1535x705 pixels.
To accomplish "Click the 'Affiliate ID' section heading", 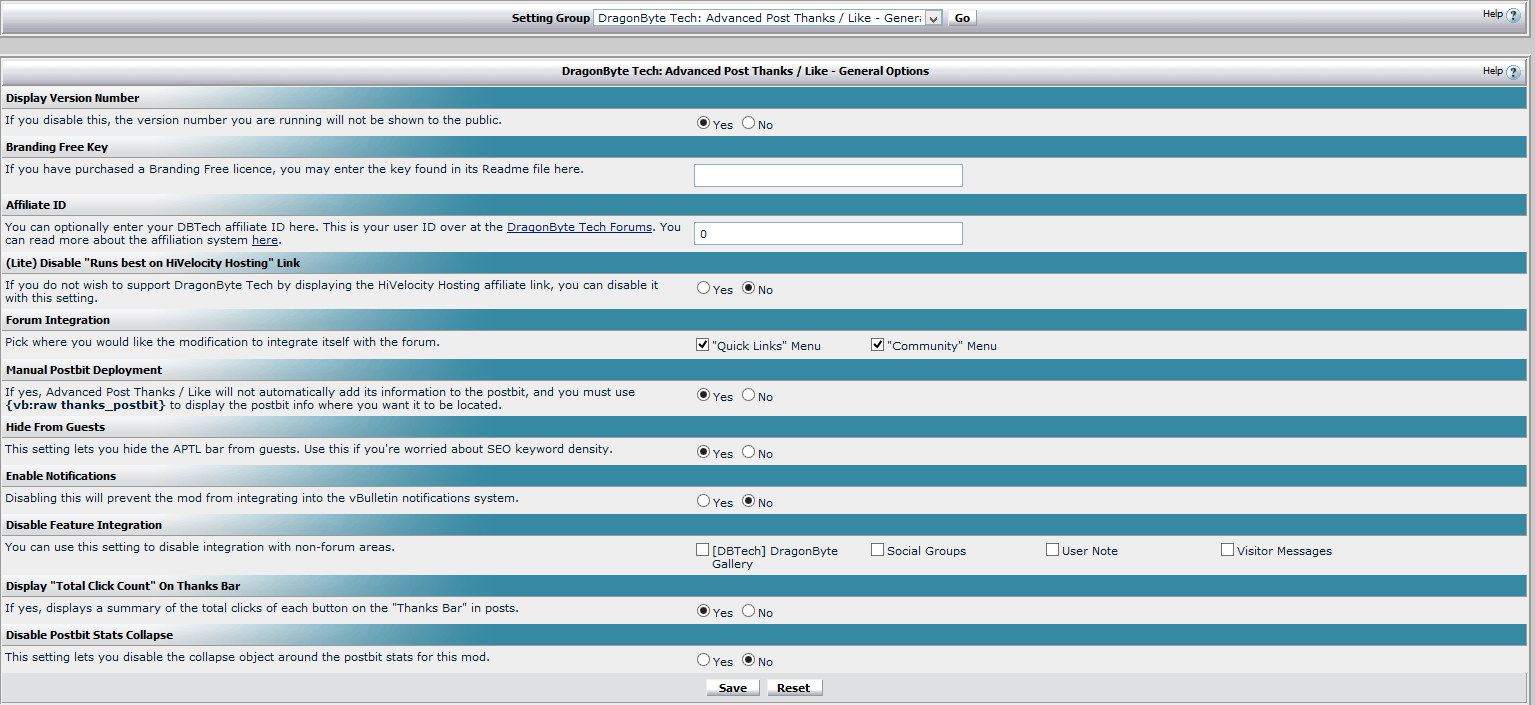I will [x=36, y=205].
